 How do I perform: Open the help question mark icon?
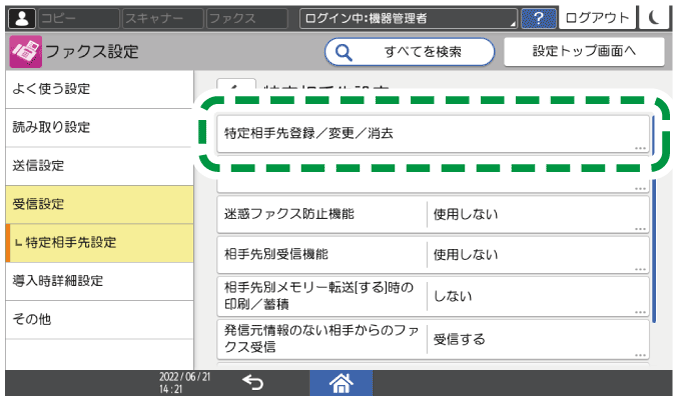pyautogui.click(x=538, y=18)
